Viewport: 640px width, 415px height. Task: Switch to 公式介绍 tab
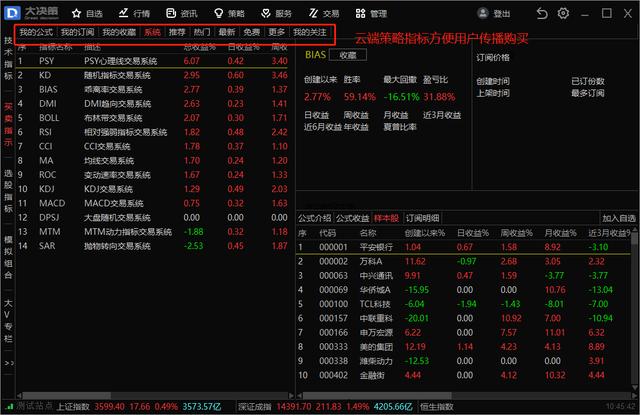point(314,218)
